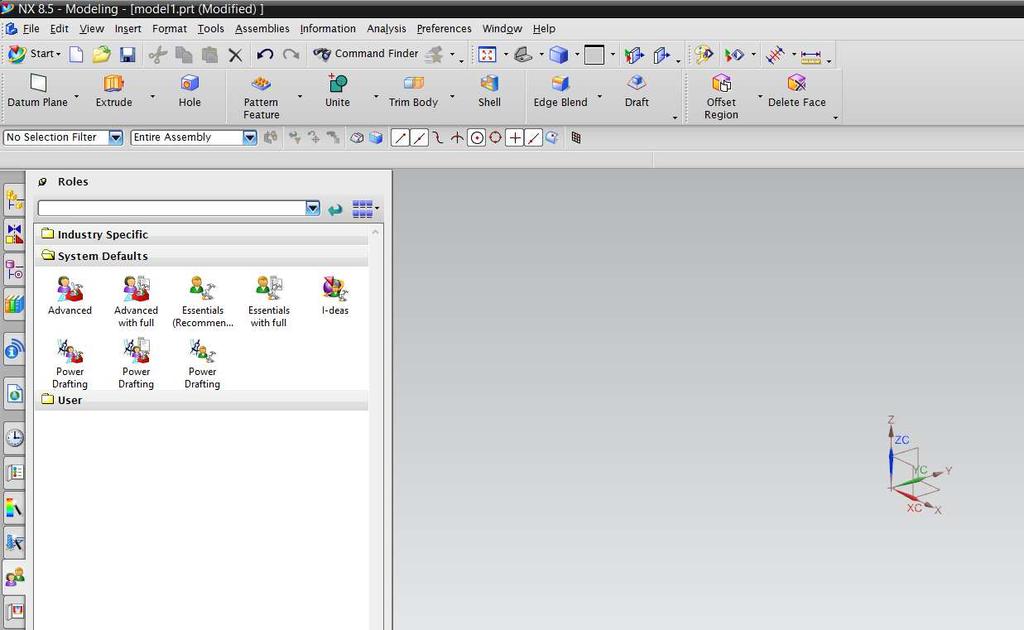This screenshot has width=1024, height=630.
Task: Select the Pattern Feature tool
Action: pos(261,97)
